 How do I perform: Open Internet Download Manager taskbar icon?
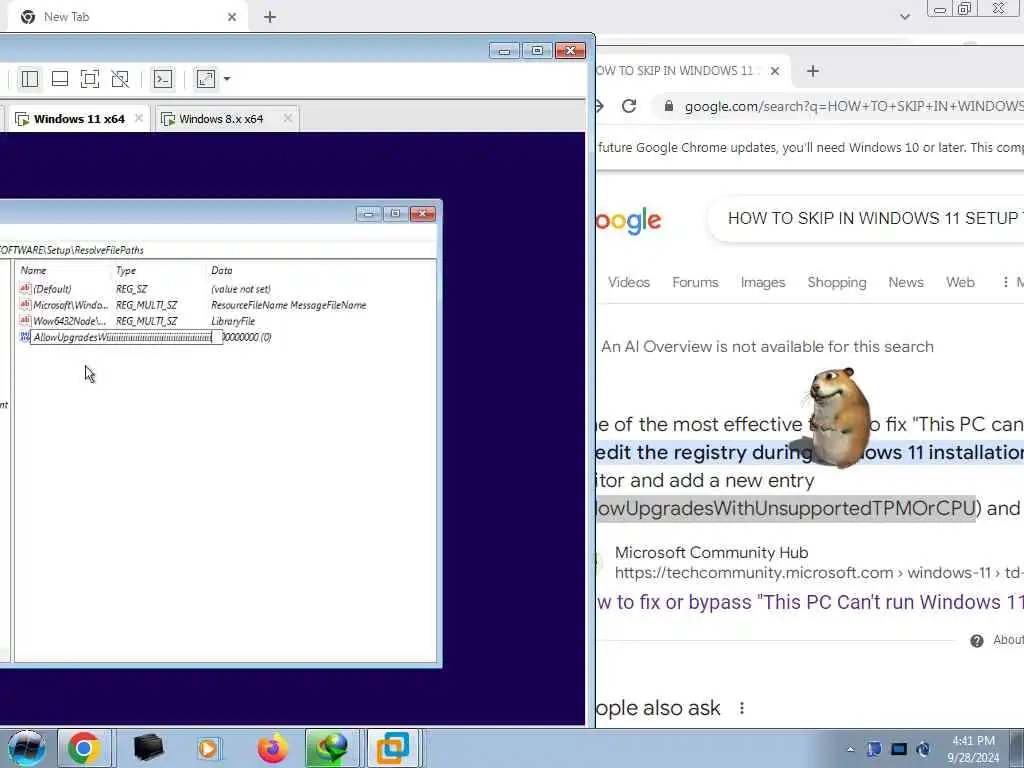click(332, 748)
